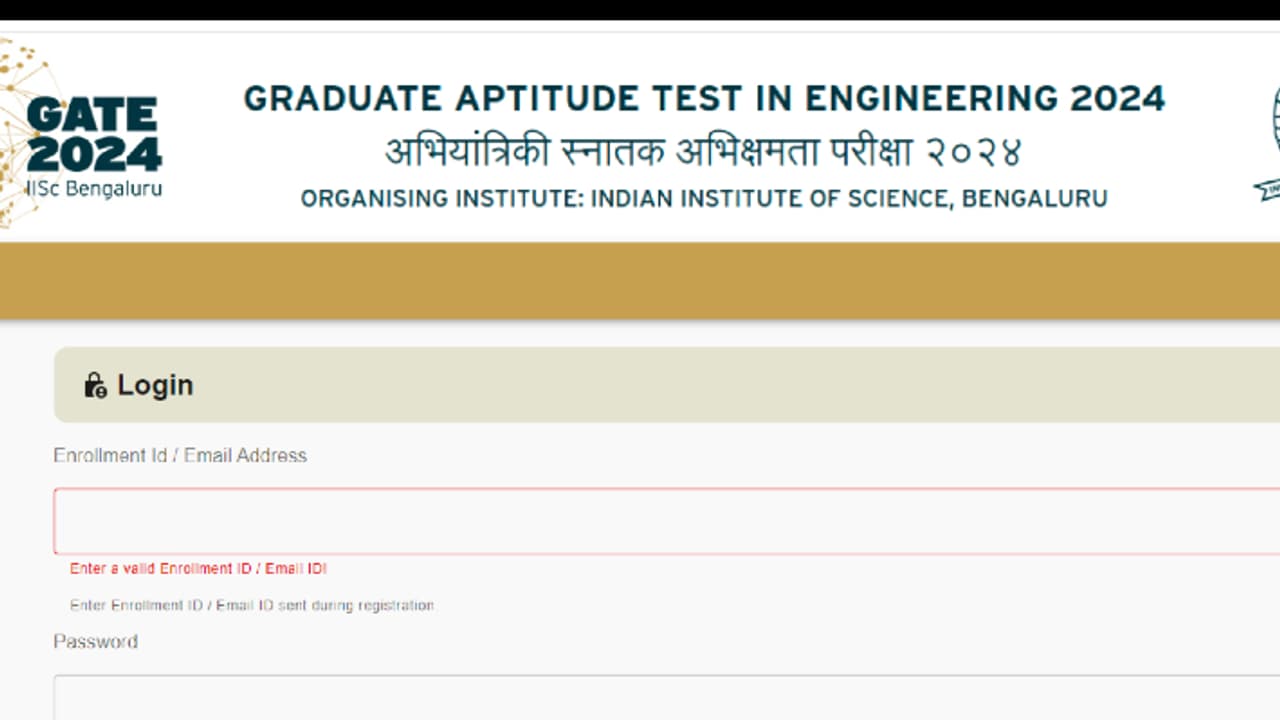Click the Hindi title line in the header

click(x=704, y=152)
